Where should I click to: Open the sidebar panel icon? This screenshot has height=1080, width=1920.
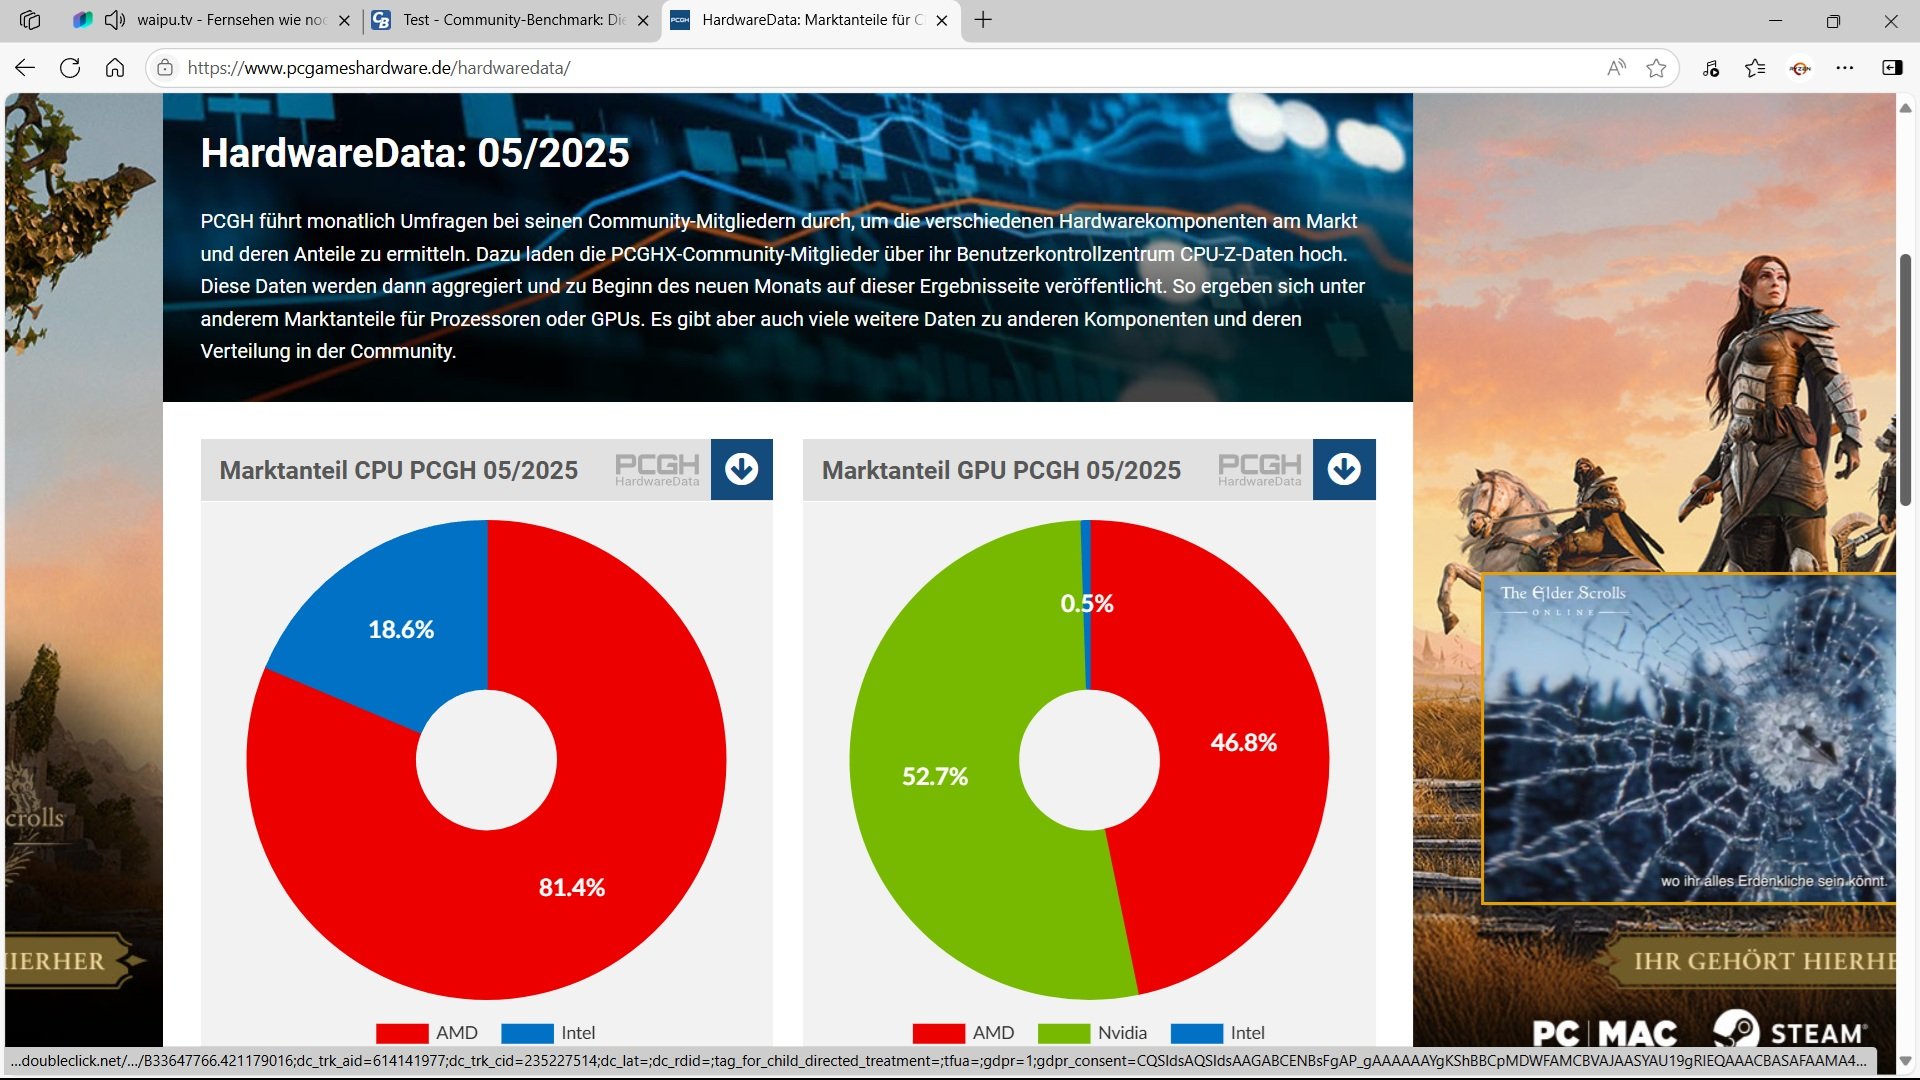[1892, 68]
